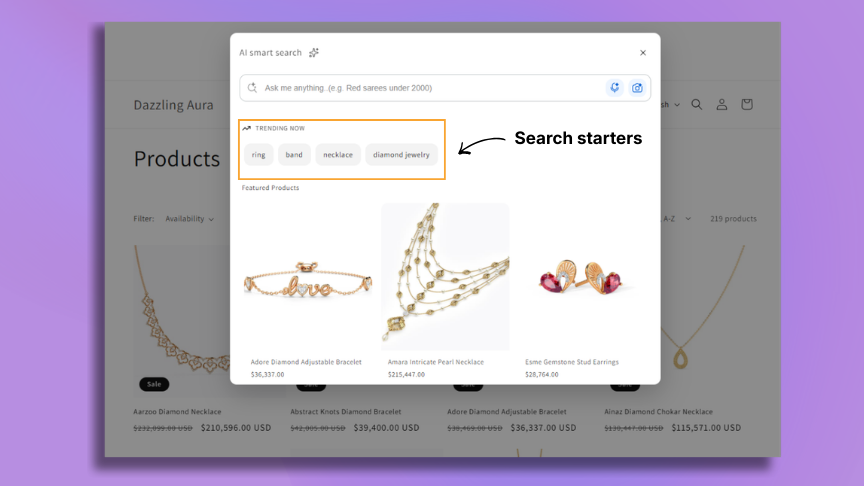Open the account profile icon
This screenshot has width=864, height=486.
click(721, 104)
